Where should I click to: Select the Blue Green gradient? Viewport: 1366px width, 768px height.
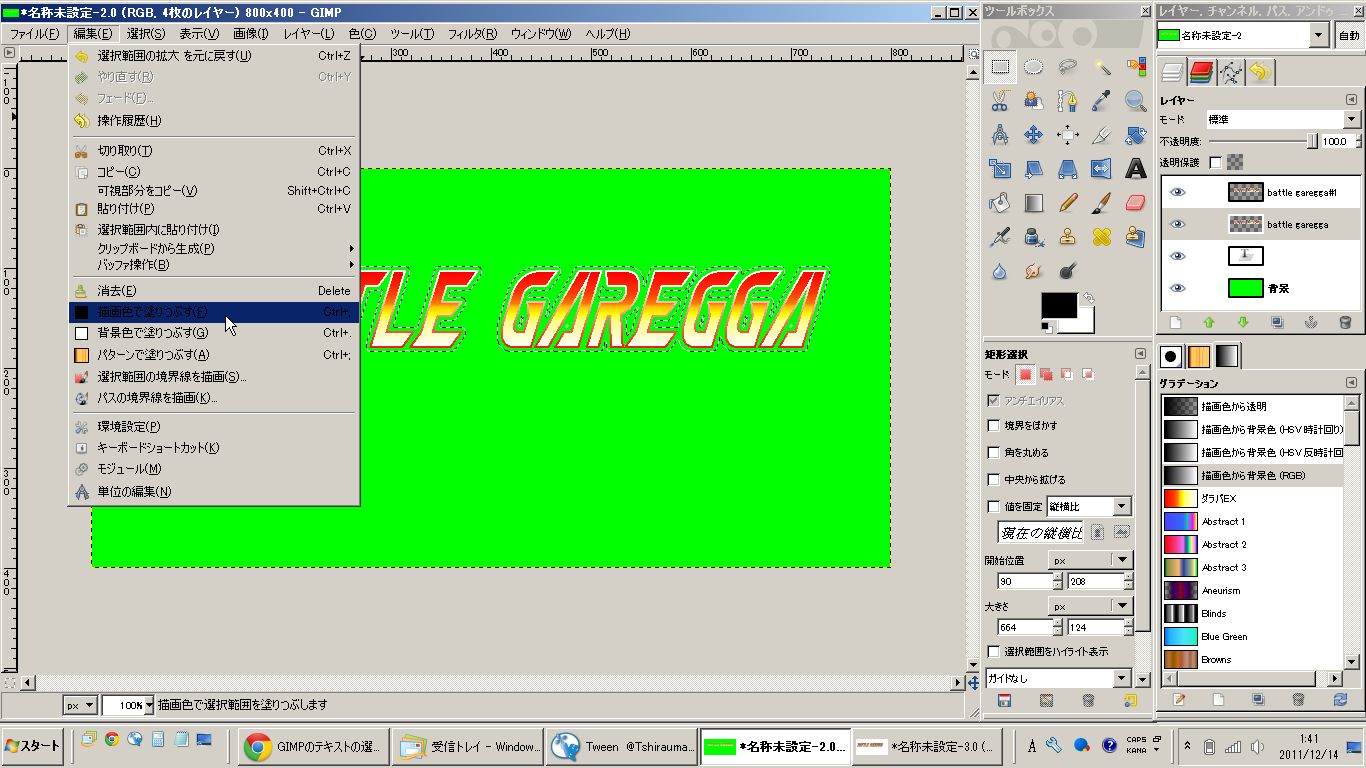point(1252,636)
